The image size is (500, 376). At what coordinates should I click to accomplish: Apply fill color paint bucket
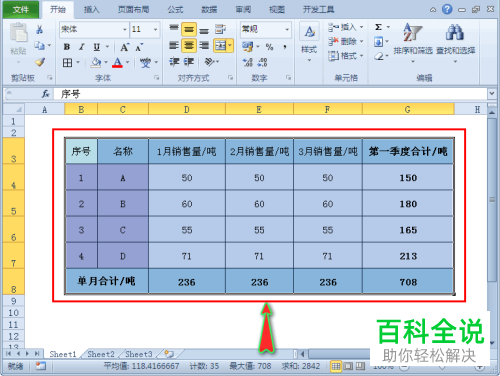click(x=96, y=62)
